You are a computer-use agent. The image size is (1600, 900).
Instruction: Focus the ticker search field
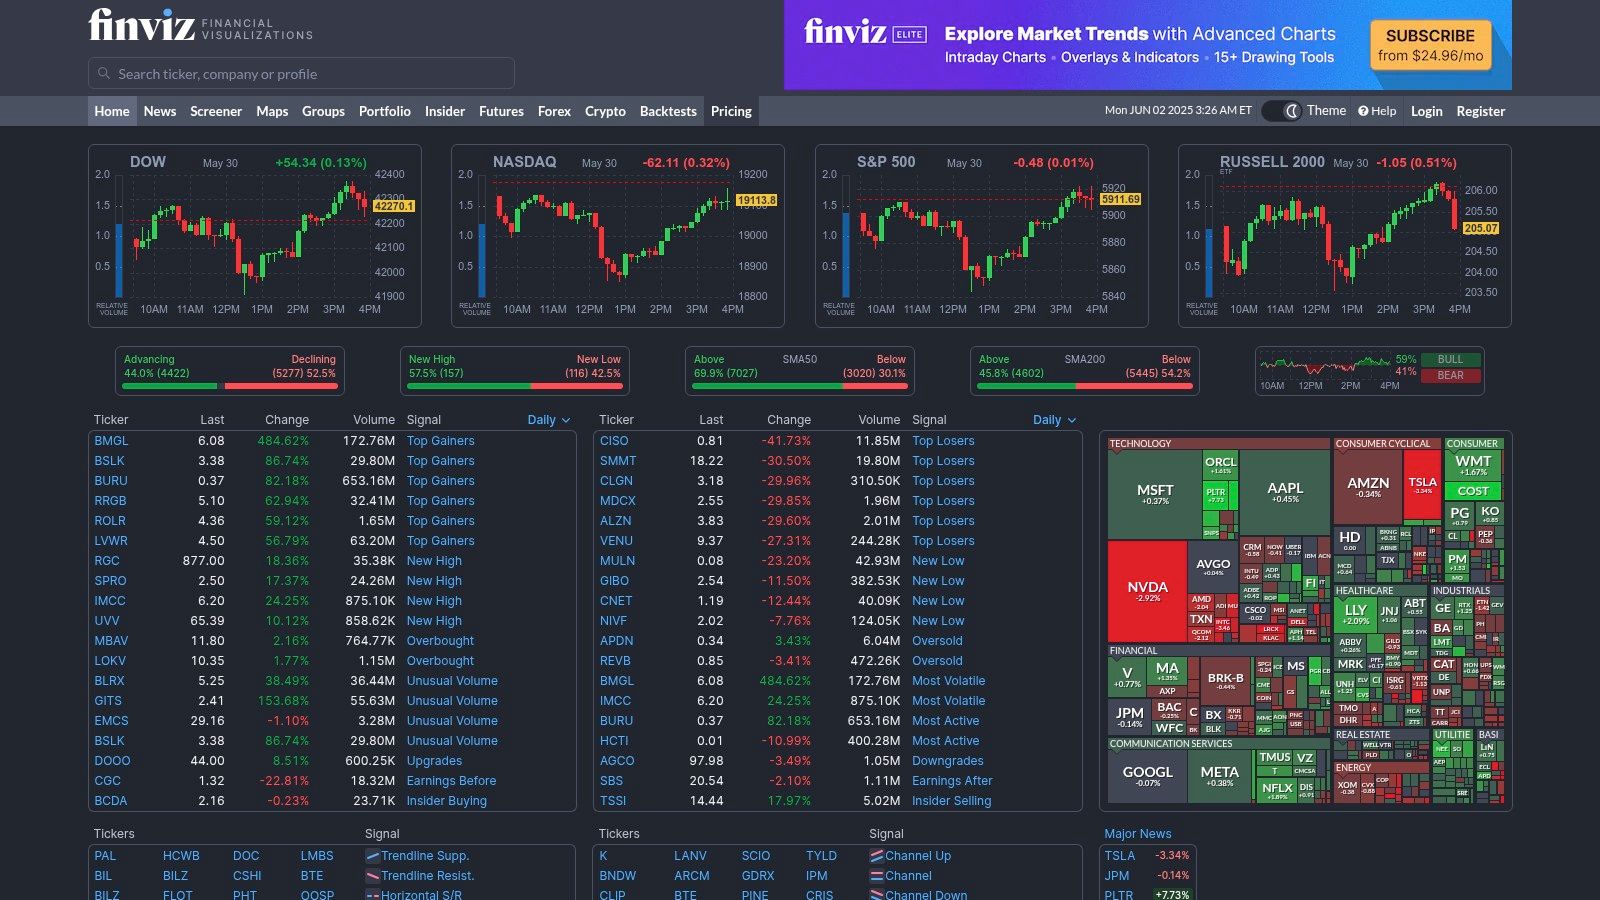pos(301,73)
